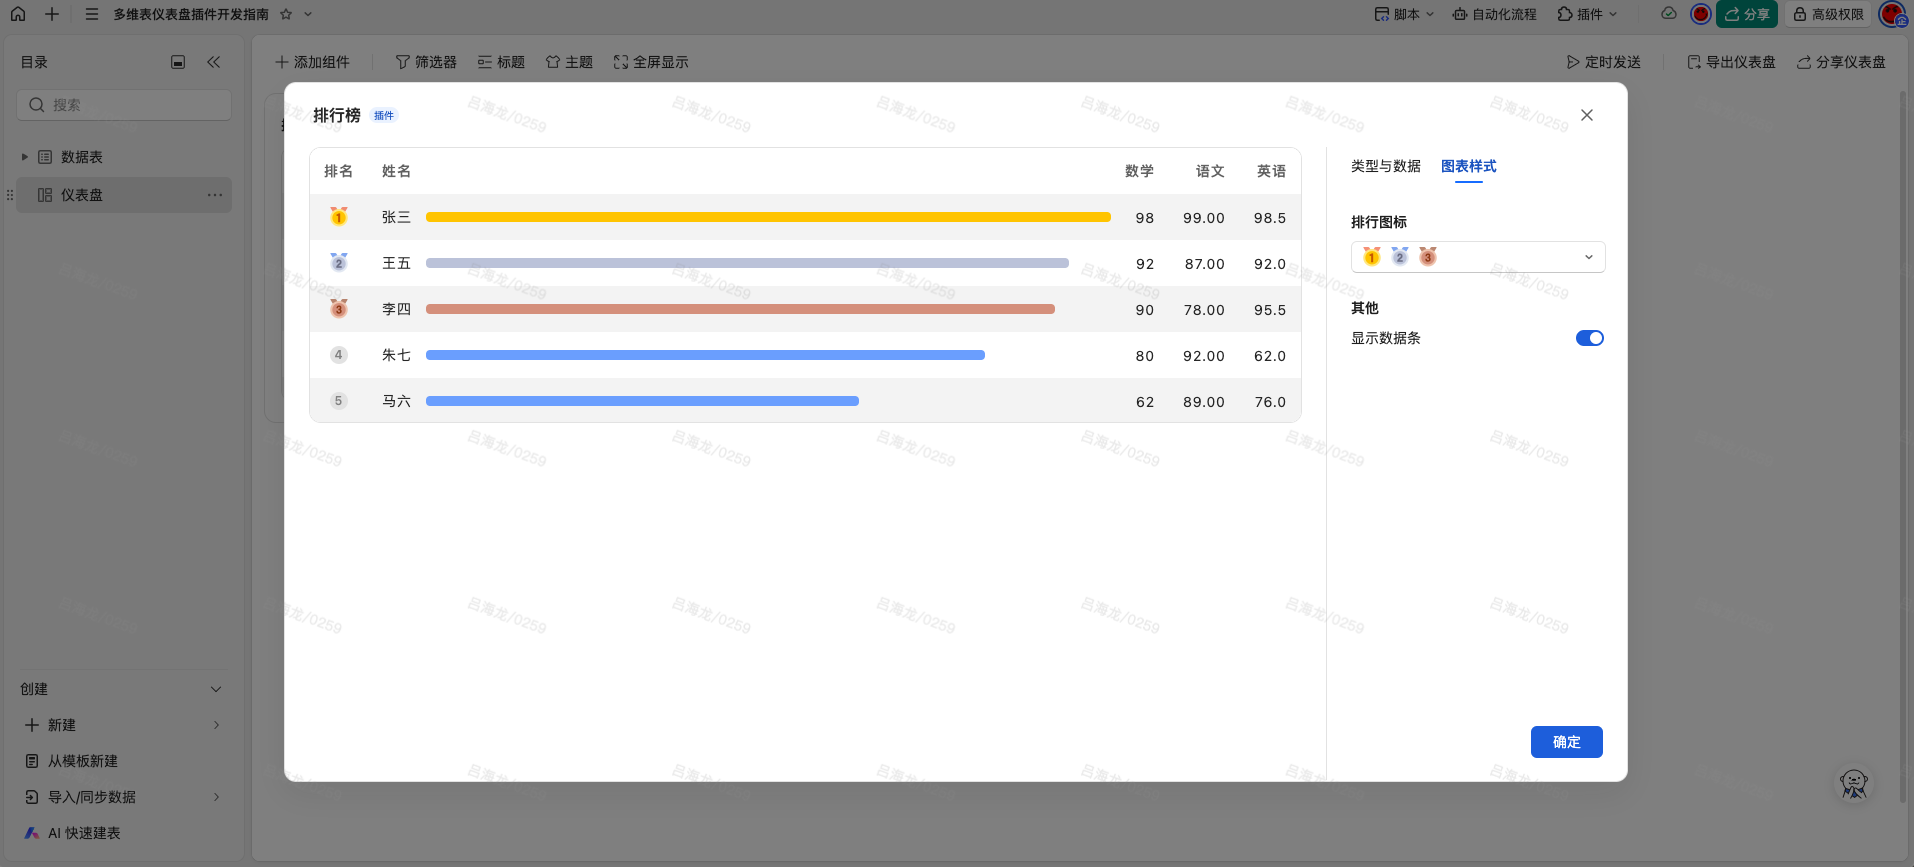Toggle the 显示数据条 switch off

tap(1589, 338)
